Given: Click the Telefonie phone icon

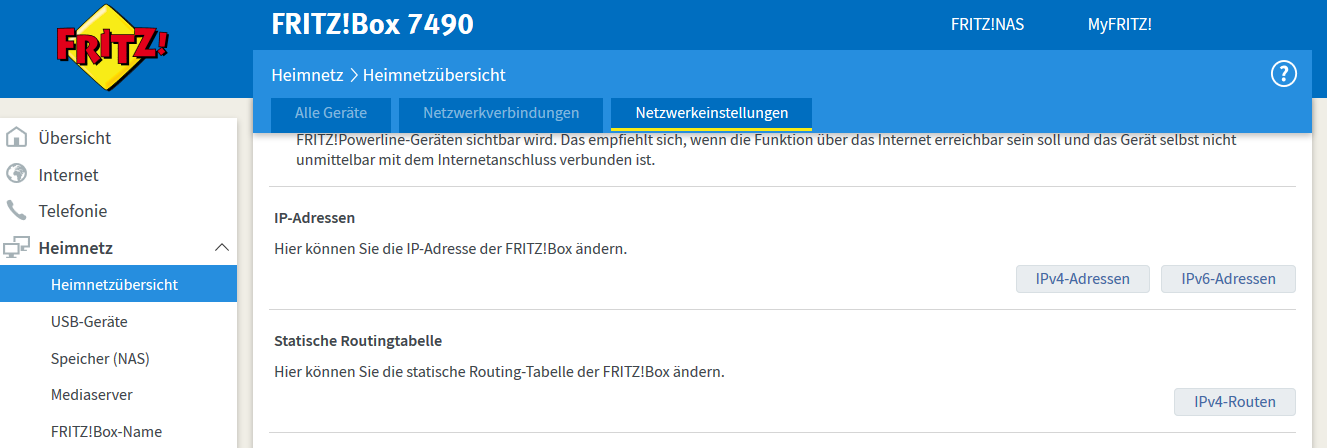Looking at the screenshot, I should (x=17, y=211).
